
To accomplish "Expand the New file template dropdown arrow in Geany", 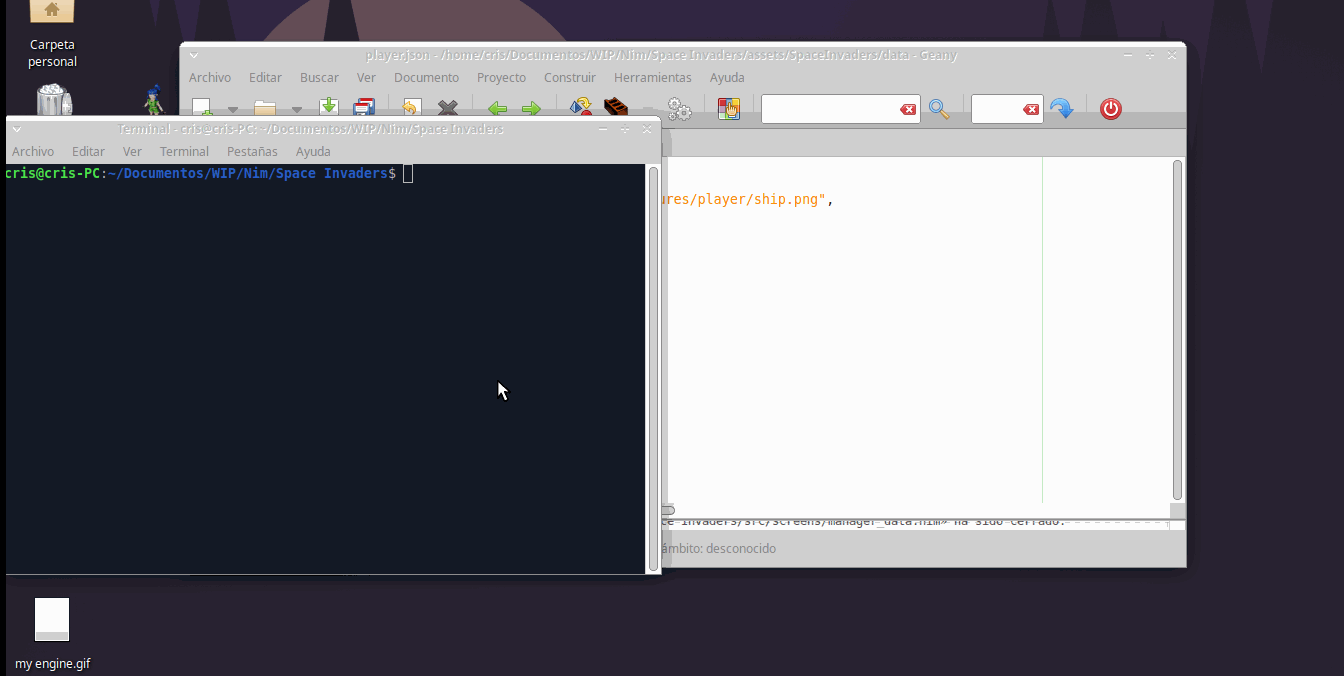I will point(233,109).
